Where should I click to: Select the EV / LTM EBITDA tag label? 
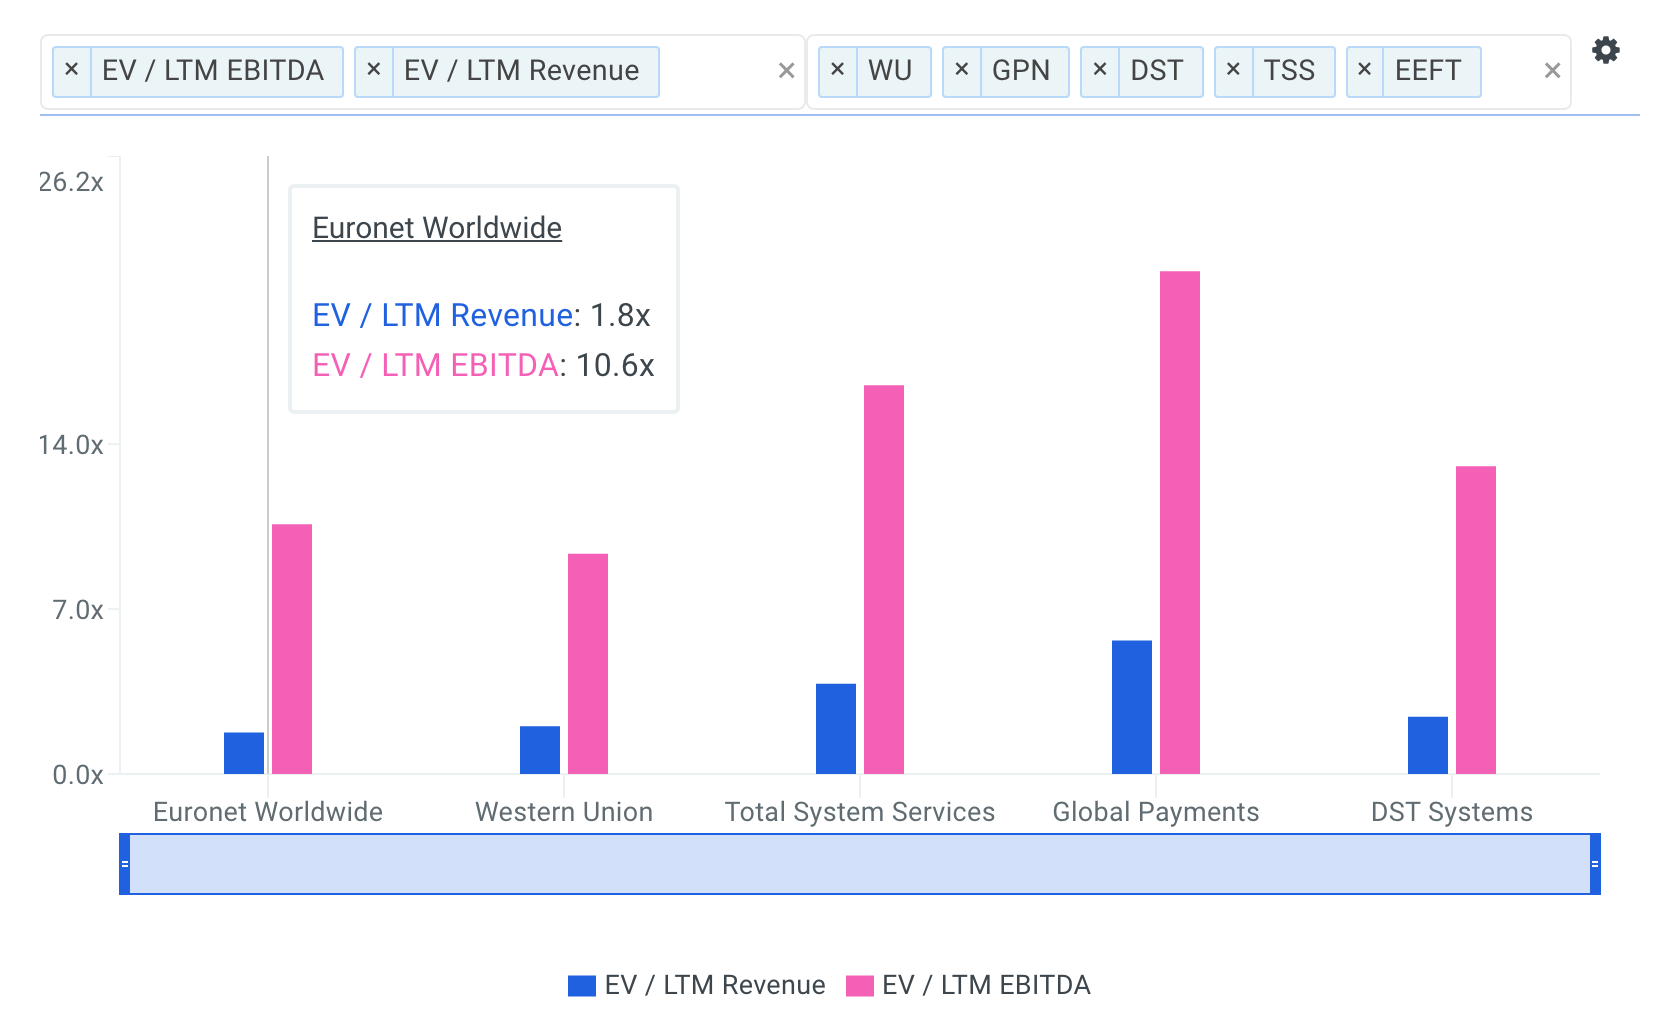point(213,71)
